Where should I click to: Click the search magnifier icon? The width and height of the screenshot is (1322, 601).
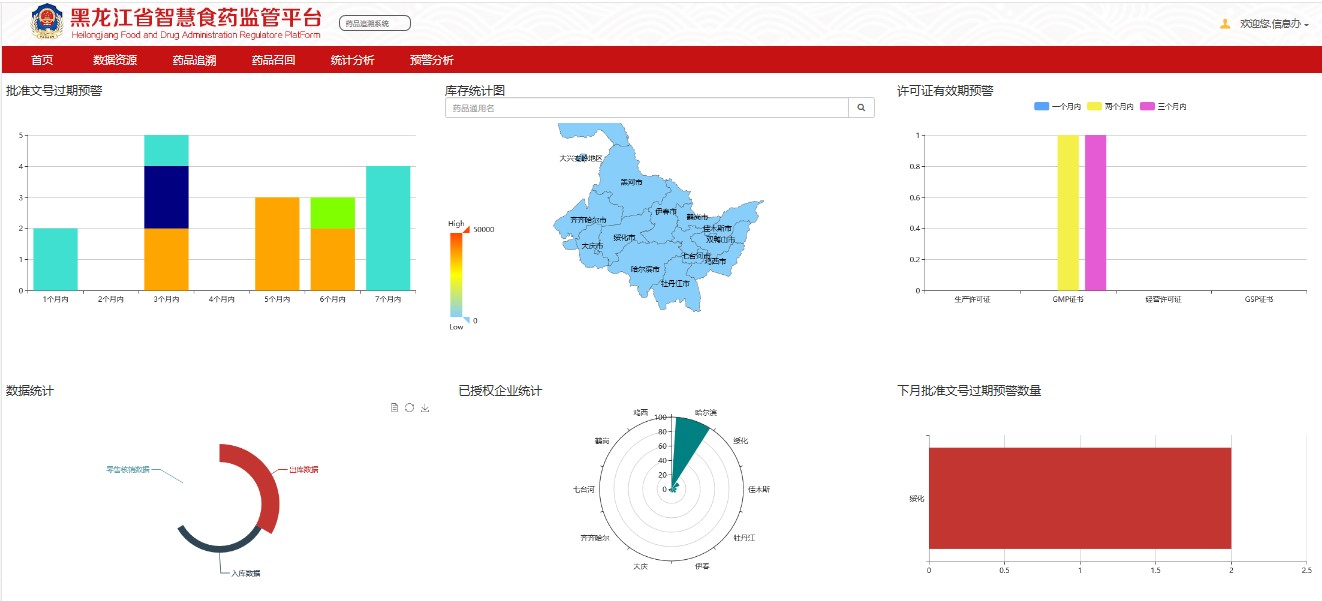[861, 108]
